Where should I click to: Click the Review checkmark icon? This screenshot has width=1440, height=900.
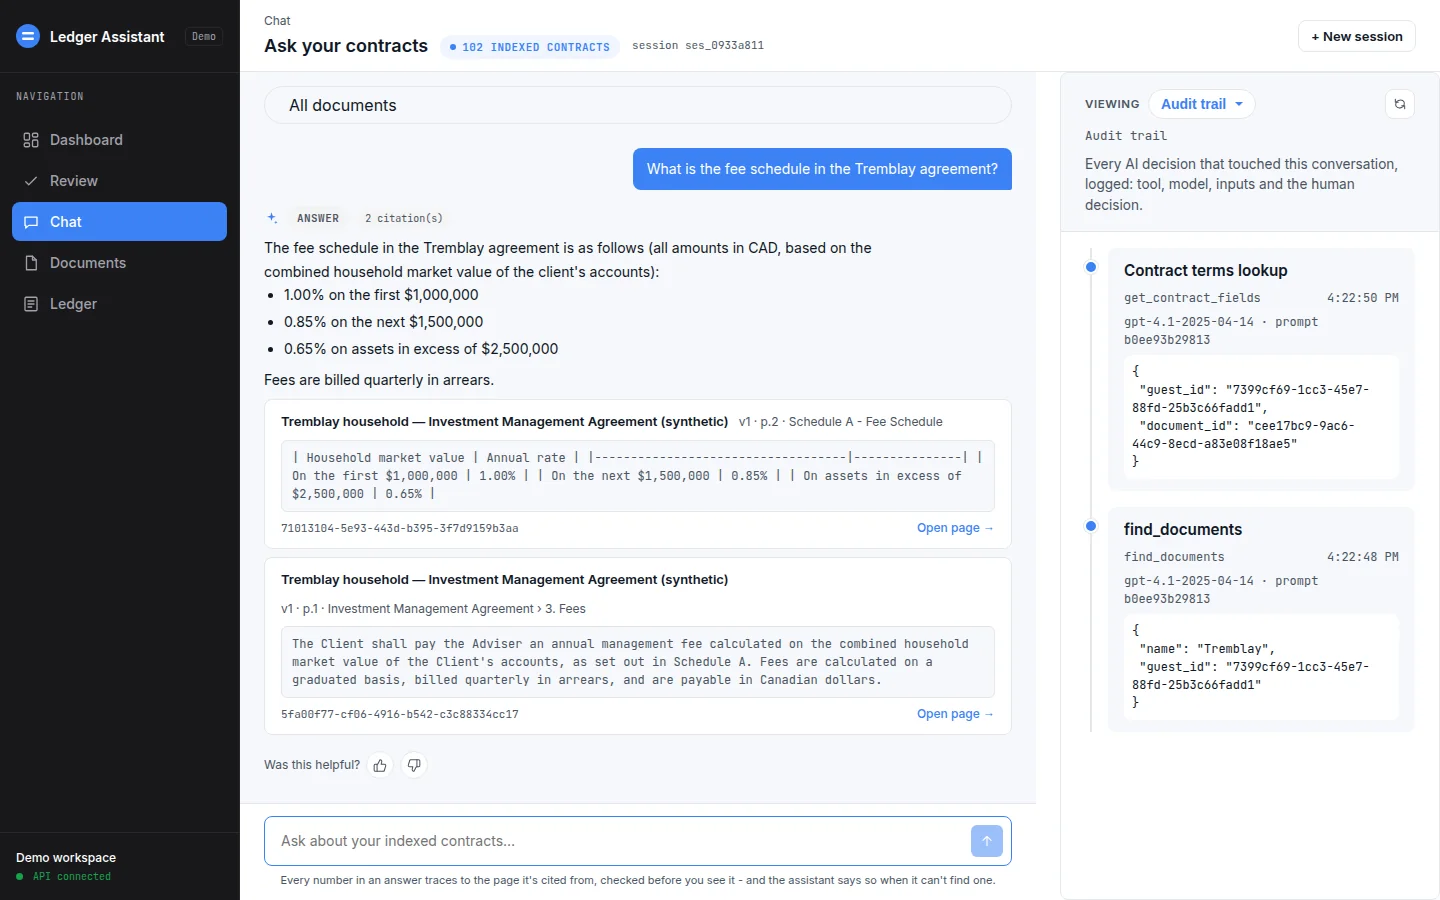point(31,181)
